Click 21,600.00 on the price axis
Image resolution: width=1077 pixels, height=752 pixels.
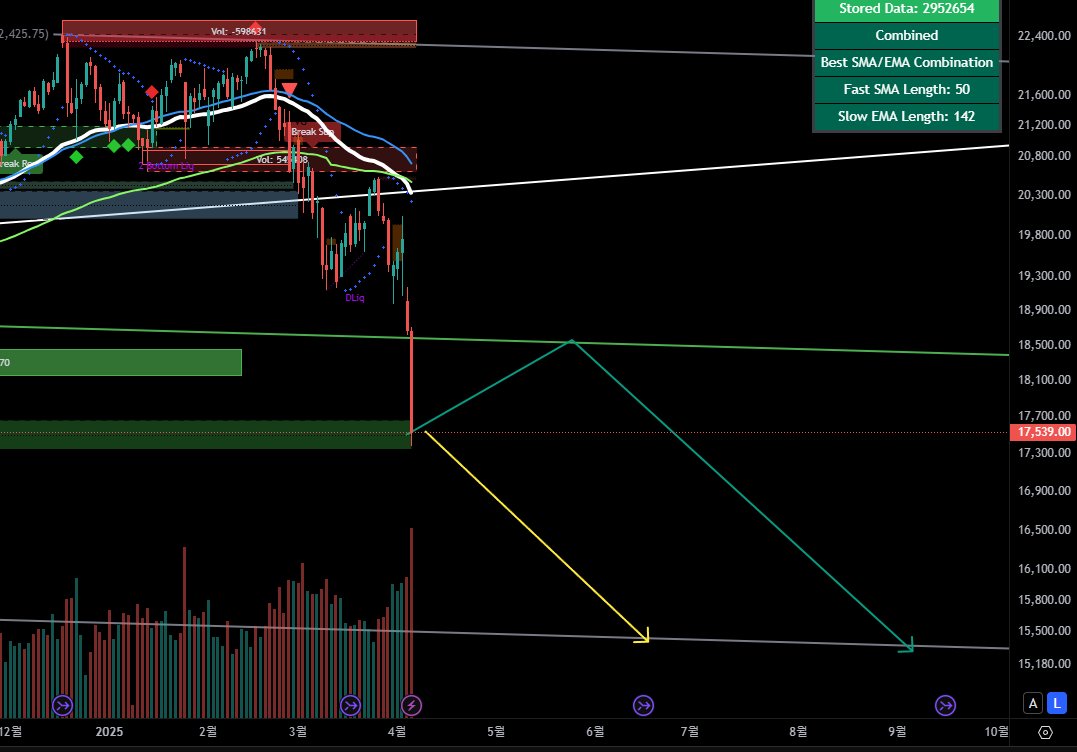click(1044, 95)
